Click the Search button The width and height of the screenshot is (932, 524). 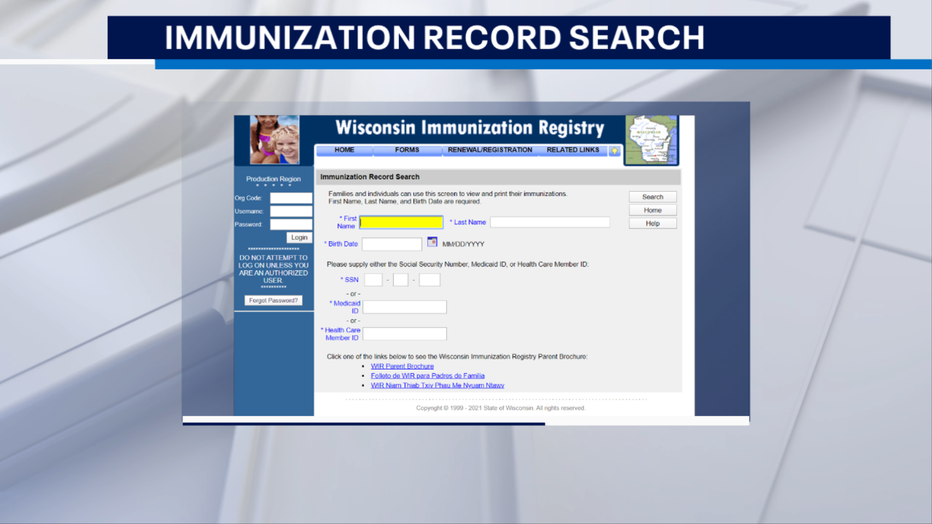pos(653,197)
